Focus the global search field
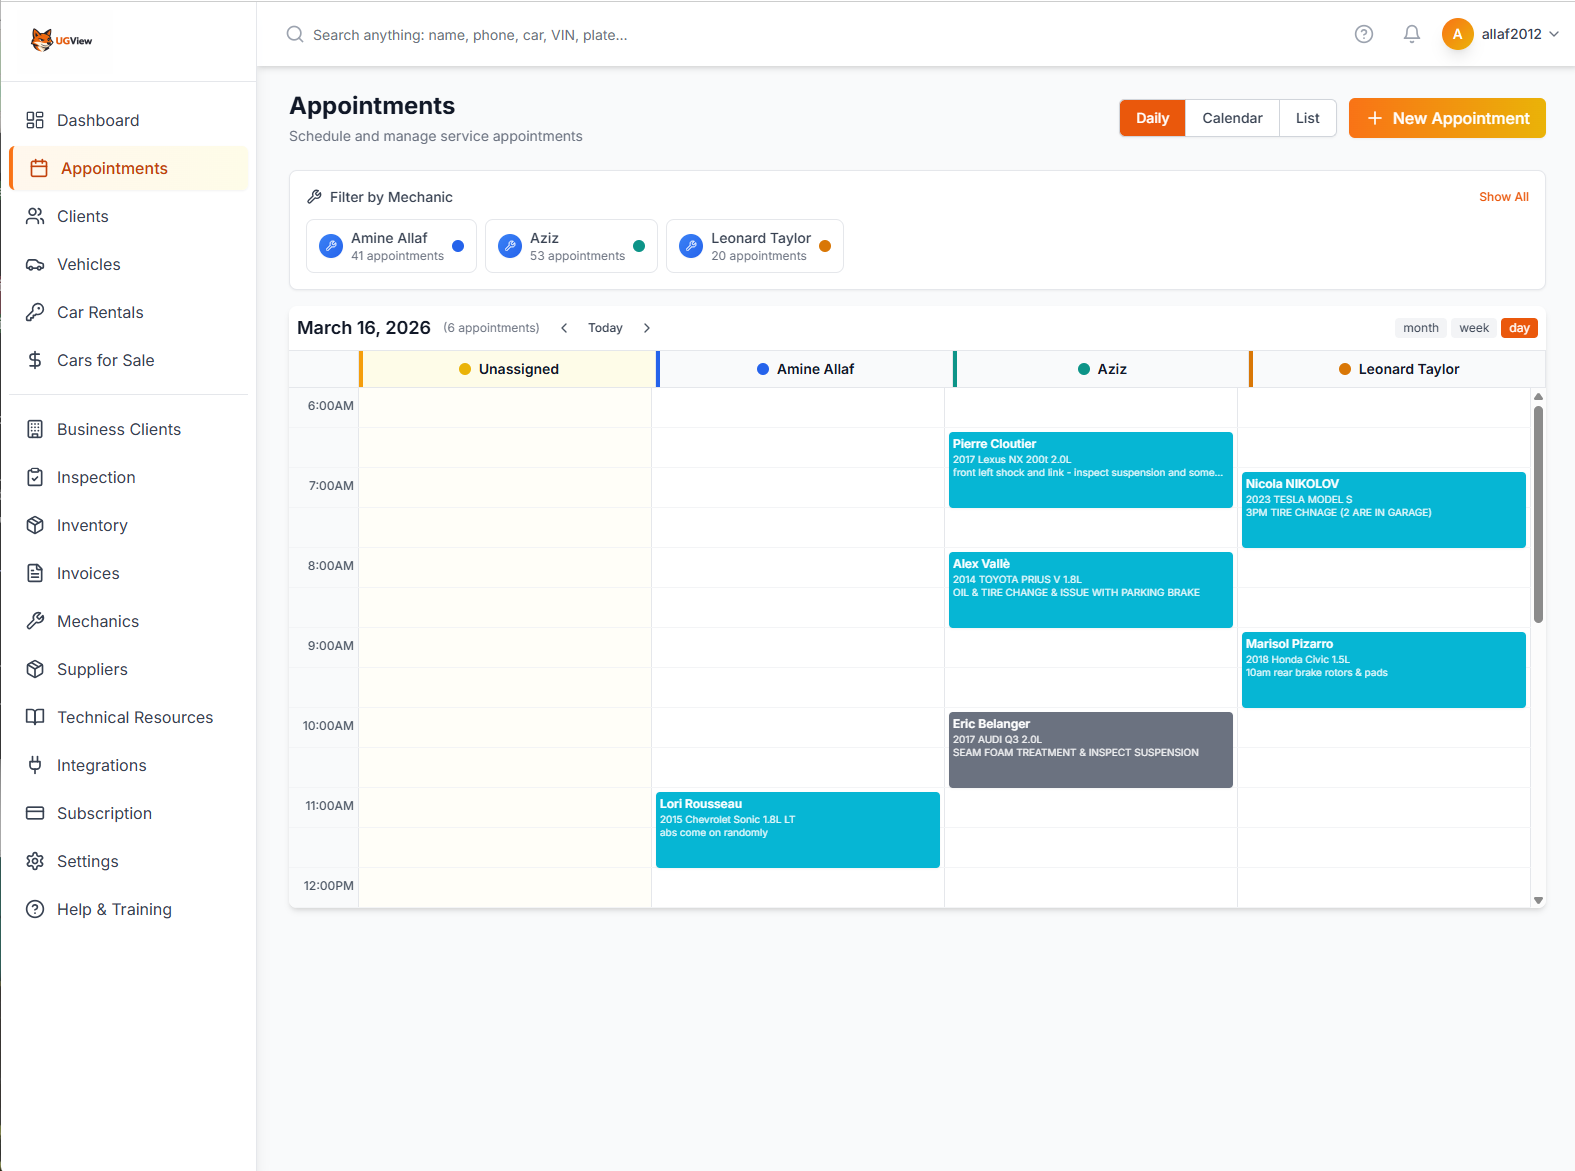The image size is (1575, 1171). (x=800, y=34)
